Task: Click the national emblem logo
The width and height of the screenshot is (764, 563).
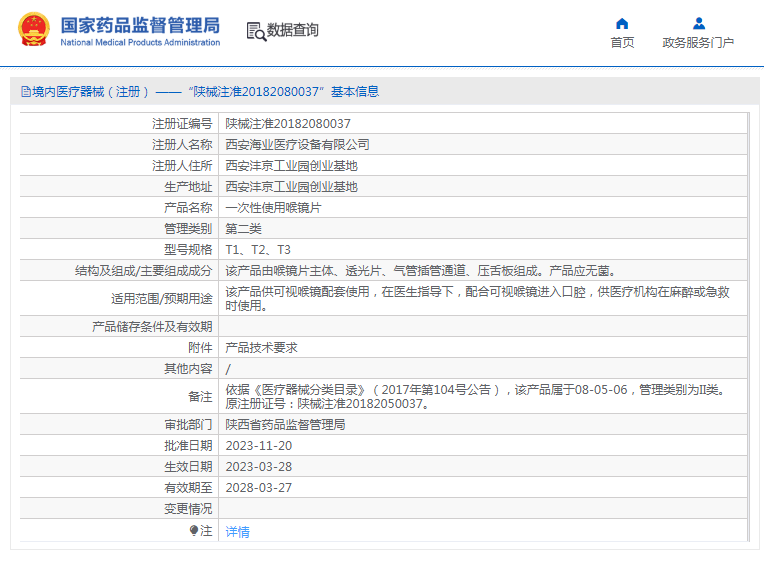Action: (34, 30)
